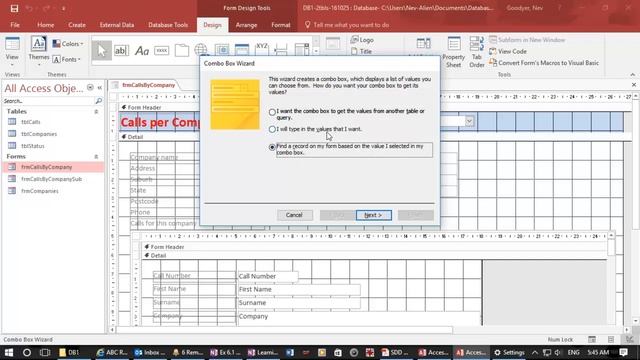640x360 pixels.
Task: Open tblCompanies table in navigation pane
Action: pyautogui.click(x=39, y=134)
